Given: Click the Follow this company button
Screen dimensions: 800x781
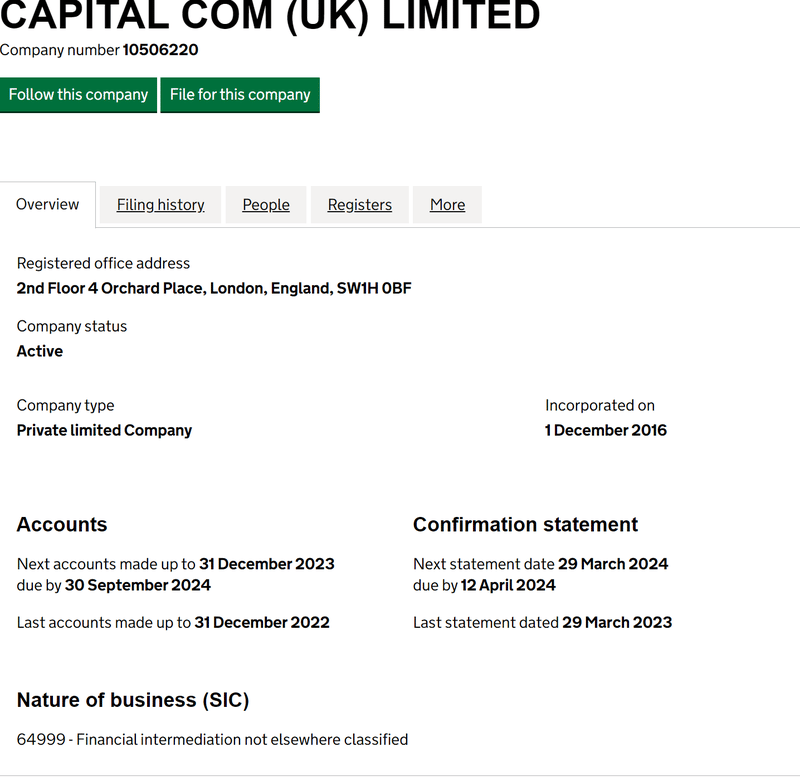Looking at the screenshot, I should point(78,94).
